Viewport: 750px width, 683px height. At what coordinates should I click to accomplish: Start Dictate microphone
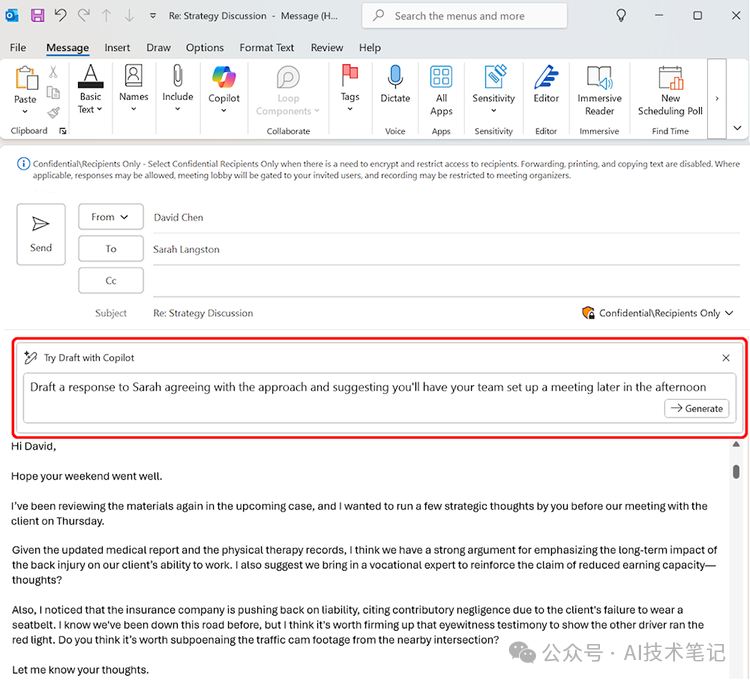395,84
